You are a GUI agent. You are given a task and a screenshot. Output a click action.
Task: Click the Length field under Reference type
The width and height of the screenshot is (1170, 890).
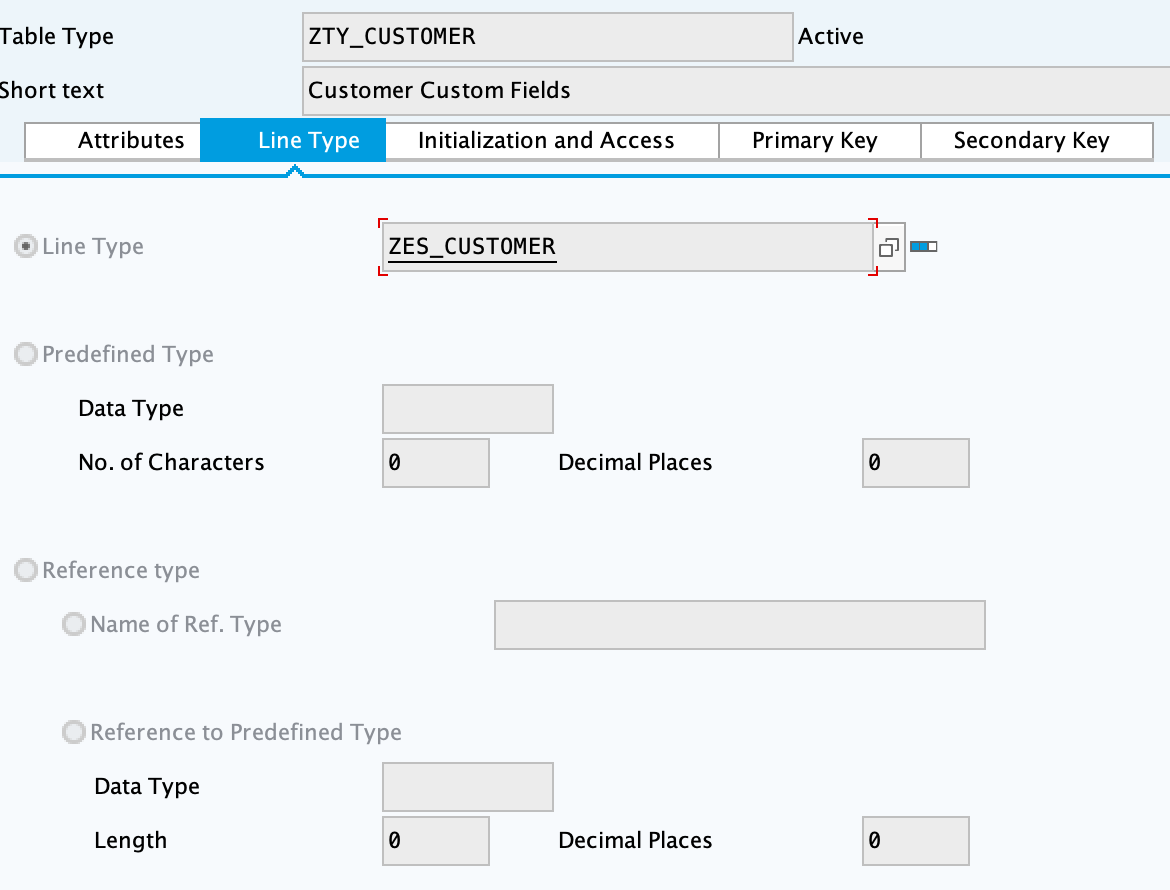pos(435,841)
